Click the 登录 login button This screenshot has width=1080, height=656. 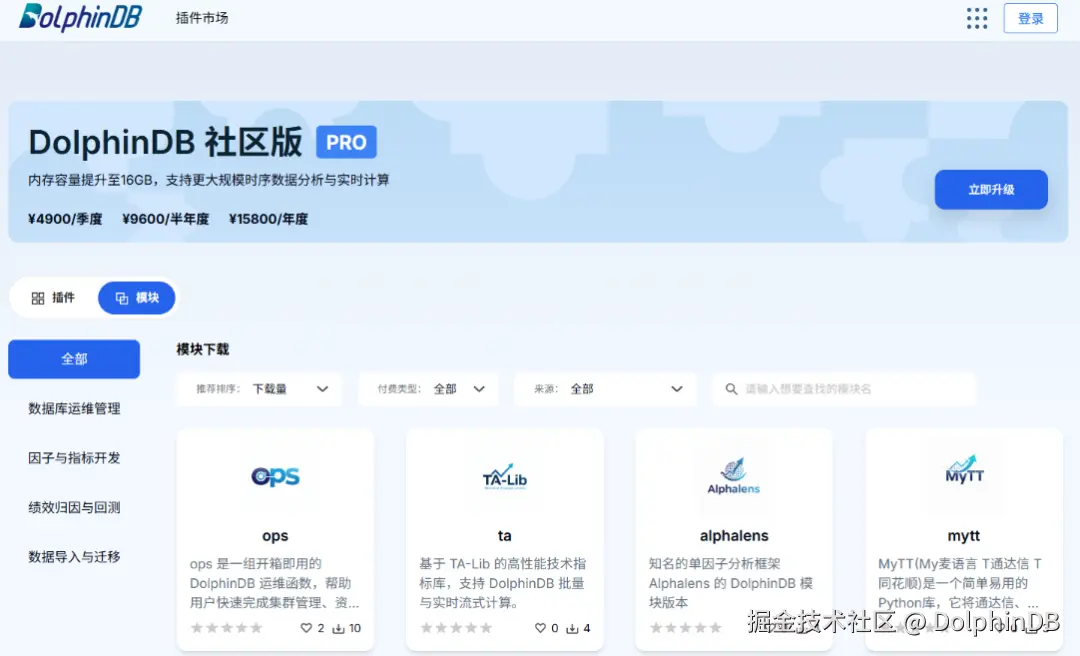(1030, 18)
